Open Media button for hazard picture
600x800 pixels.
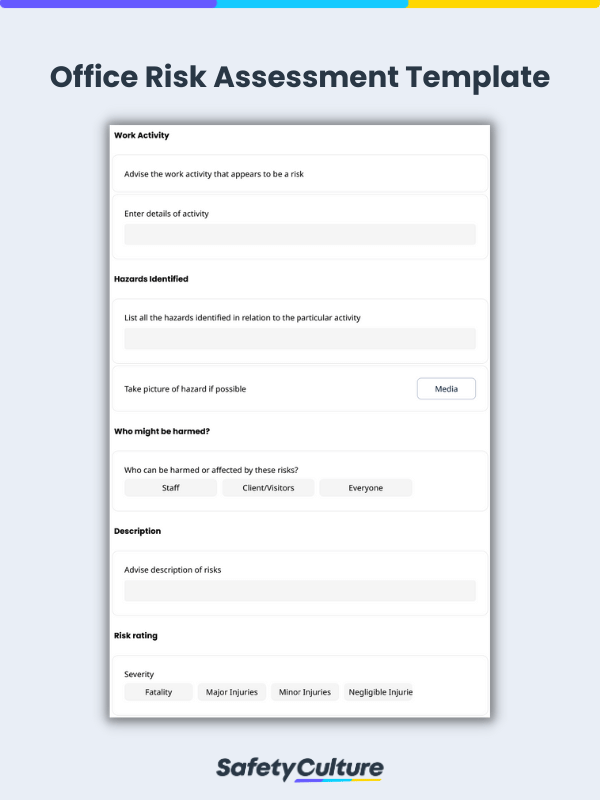[x=446, y=389]
